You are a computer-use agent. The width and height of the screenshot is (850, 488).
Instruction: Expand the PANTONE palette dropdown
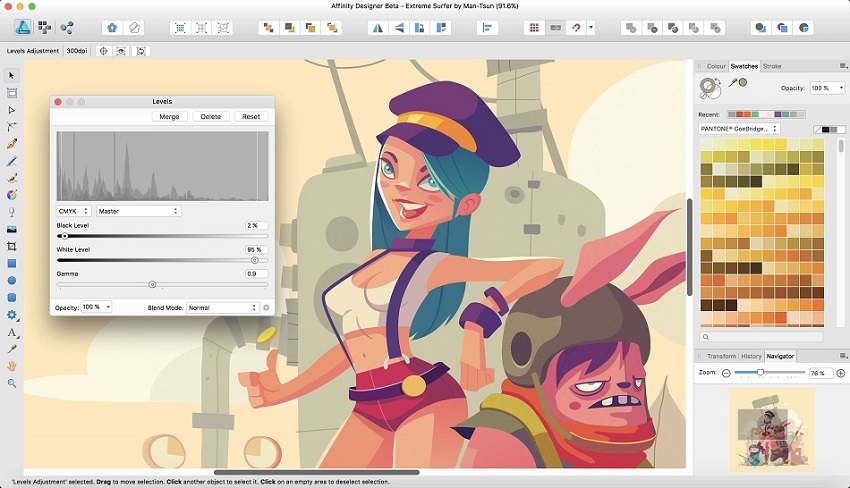pos(739,129)
